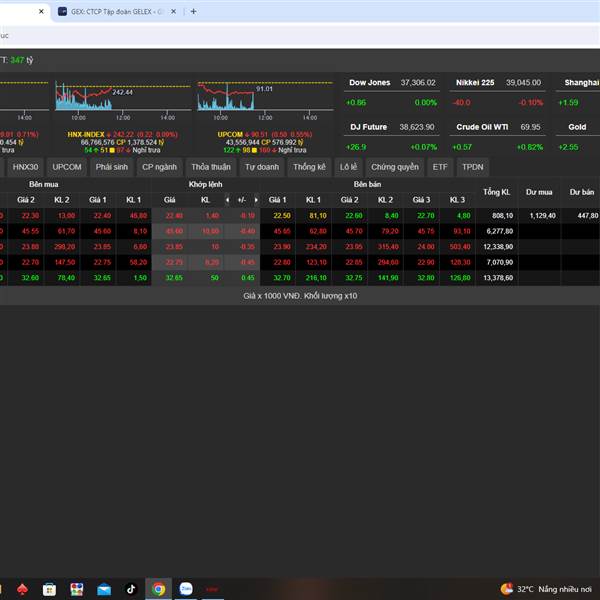This screenshot has width=600, height=600.
Task: Click left arrow beside +/- column header
Action: (227, 200)
